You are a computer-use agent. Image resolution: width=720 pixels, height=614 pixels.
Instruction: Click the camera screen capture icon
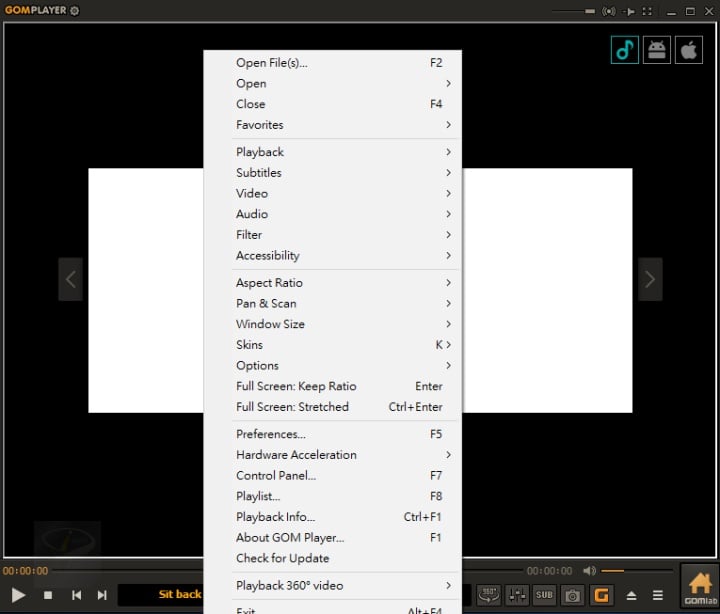coord(572,595)
